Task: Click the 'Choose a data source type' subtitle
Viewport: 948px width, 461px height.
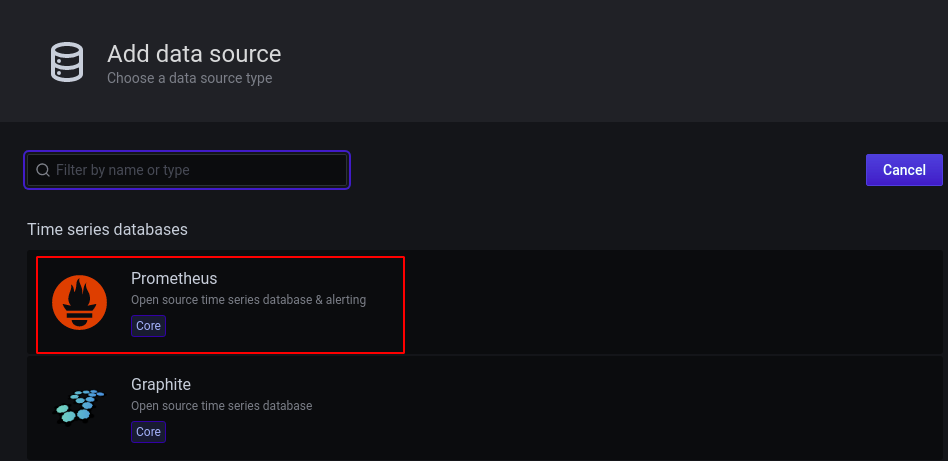Action: click(x=189, y=78)
